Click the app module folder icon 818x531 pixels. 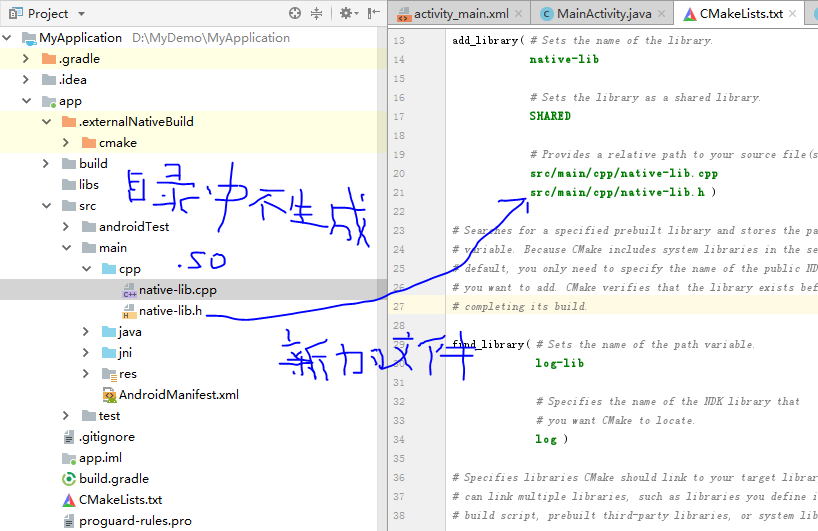point(49,101)
